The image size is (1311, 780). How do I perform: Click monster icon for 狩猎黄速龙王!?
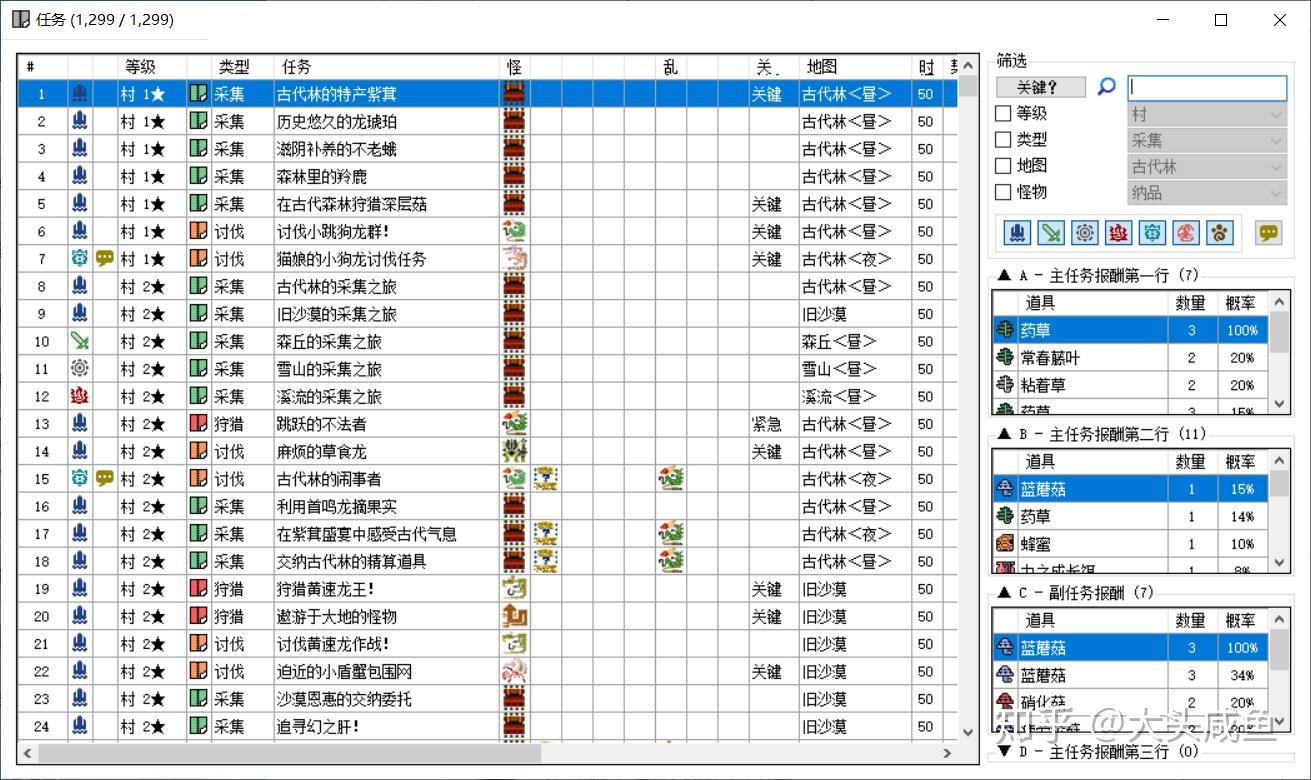pyautogui.click(x=514, y=589)
